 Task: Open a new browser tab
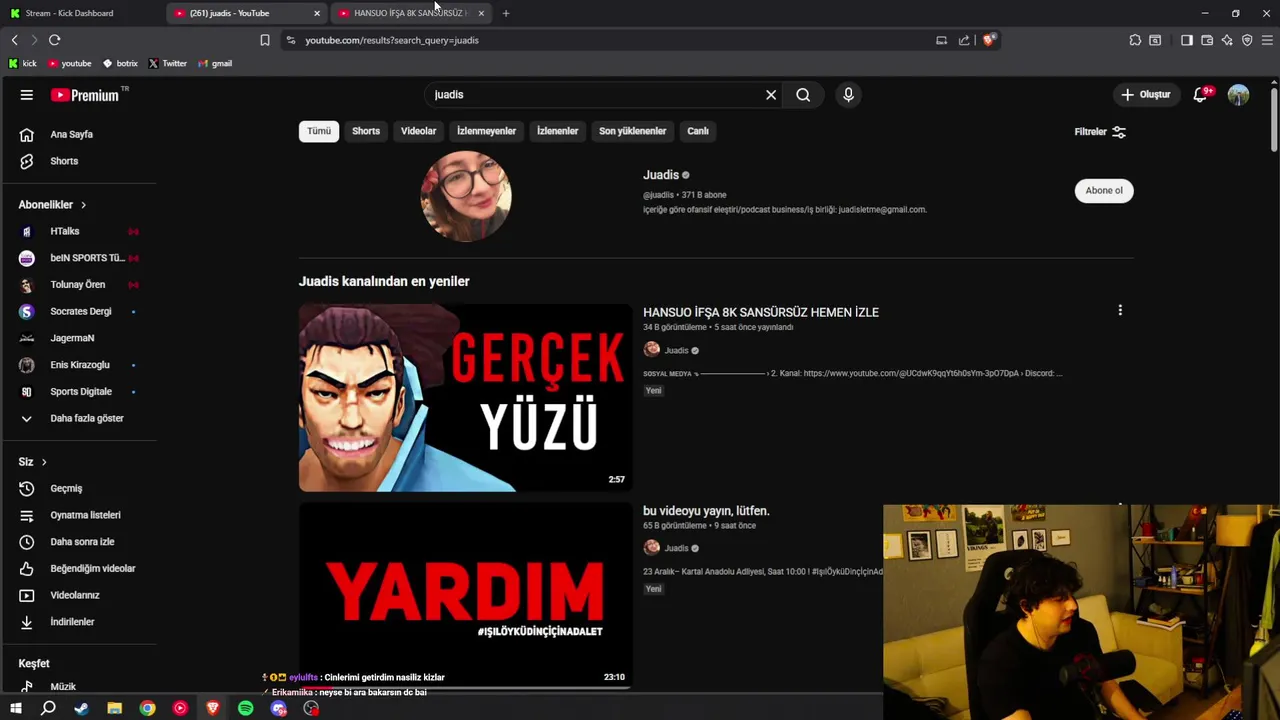506,13
